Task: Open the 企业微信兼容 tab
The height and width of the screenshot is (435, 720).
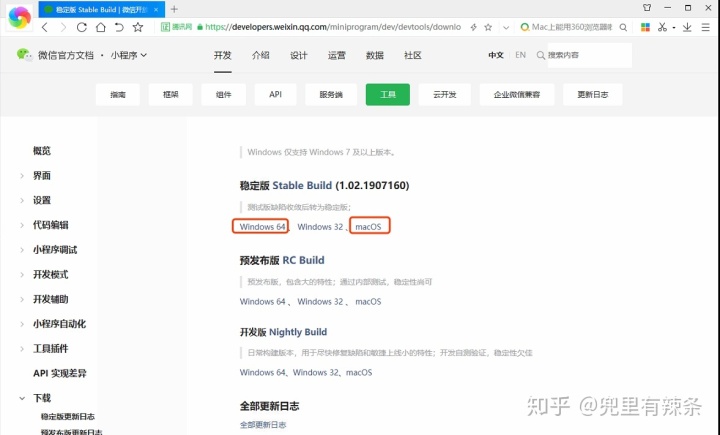Action: (x=517, y=95)
